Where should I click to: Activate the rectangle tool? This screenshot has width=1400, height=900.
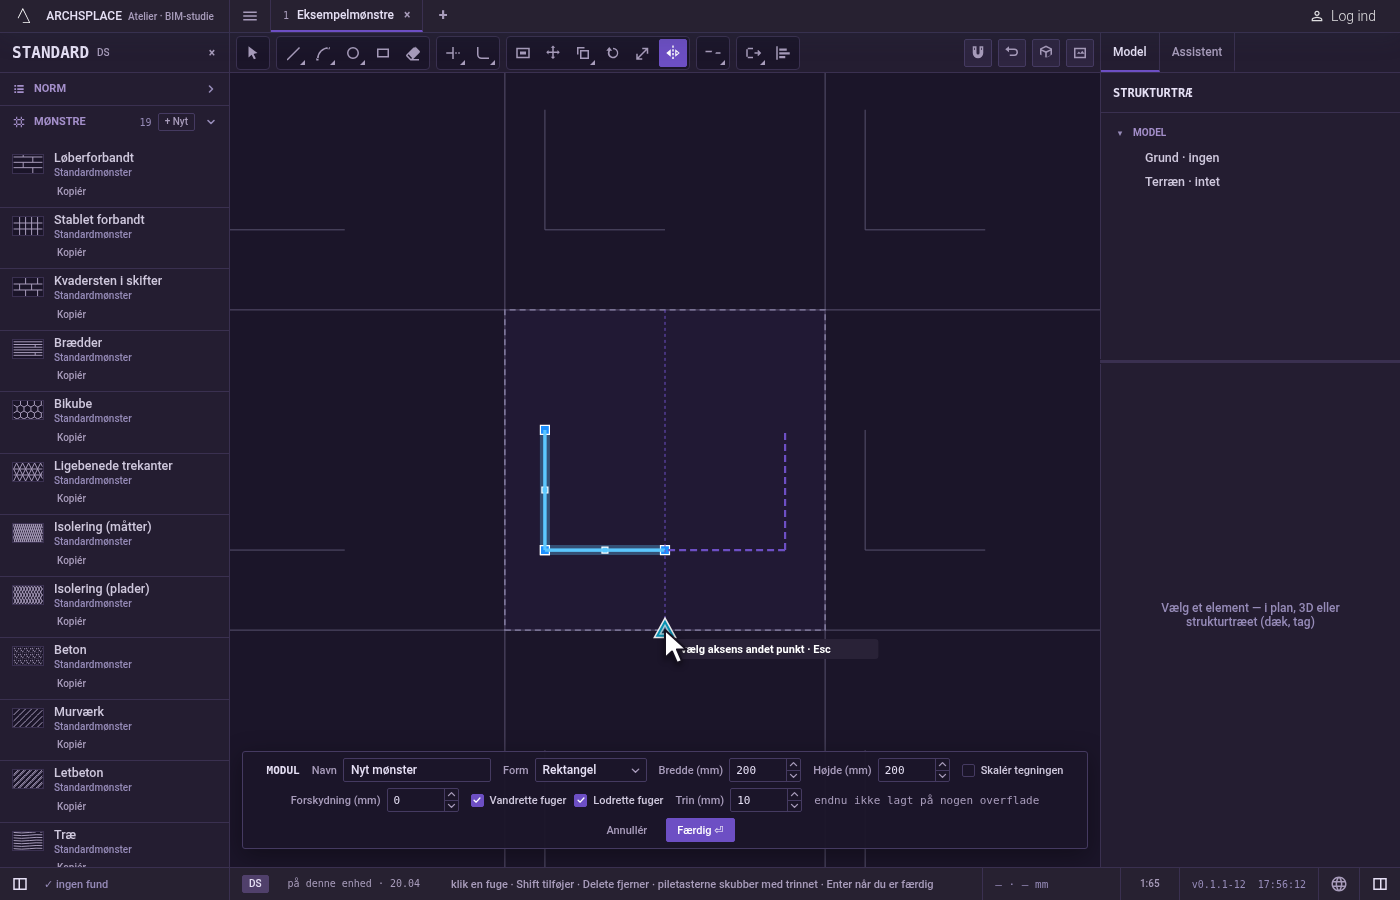(x=383, y=53)
